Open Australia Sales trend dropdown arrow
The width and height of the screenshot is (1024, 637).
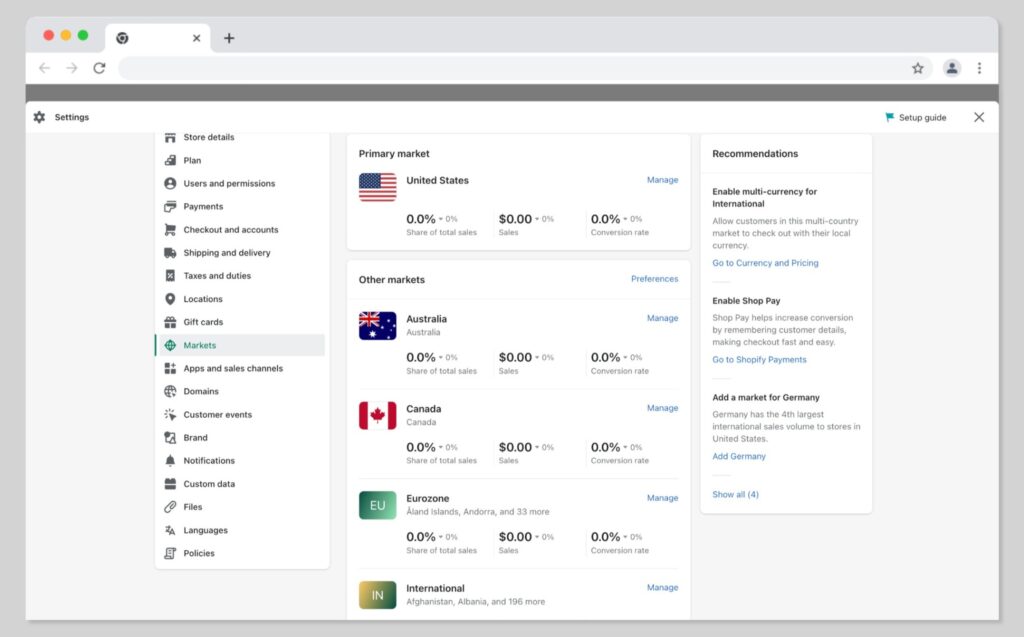(x=538, y=358)
